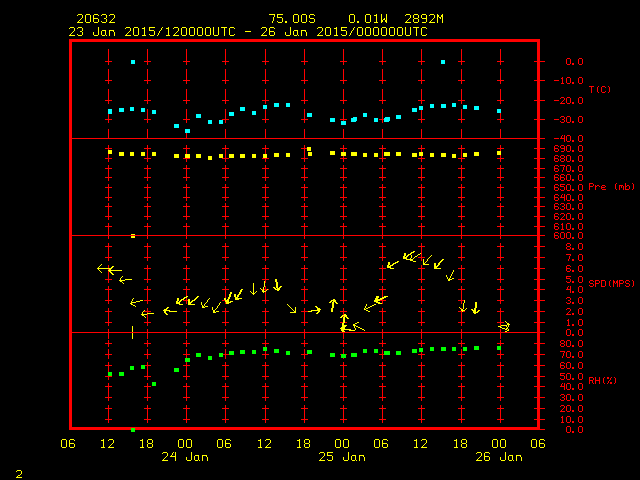640x480 pixels.
Task: Click the 4.0 wind speed tick label
Action: [x=574, y=290]
